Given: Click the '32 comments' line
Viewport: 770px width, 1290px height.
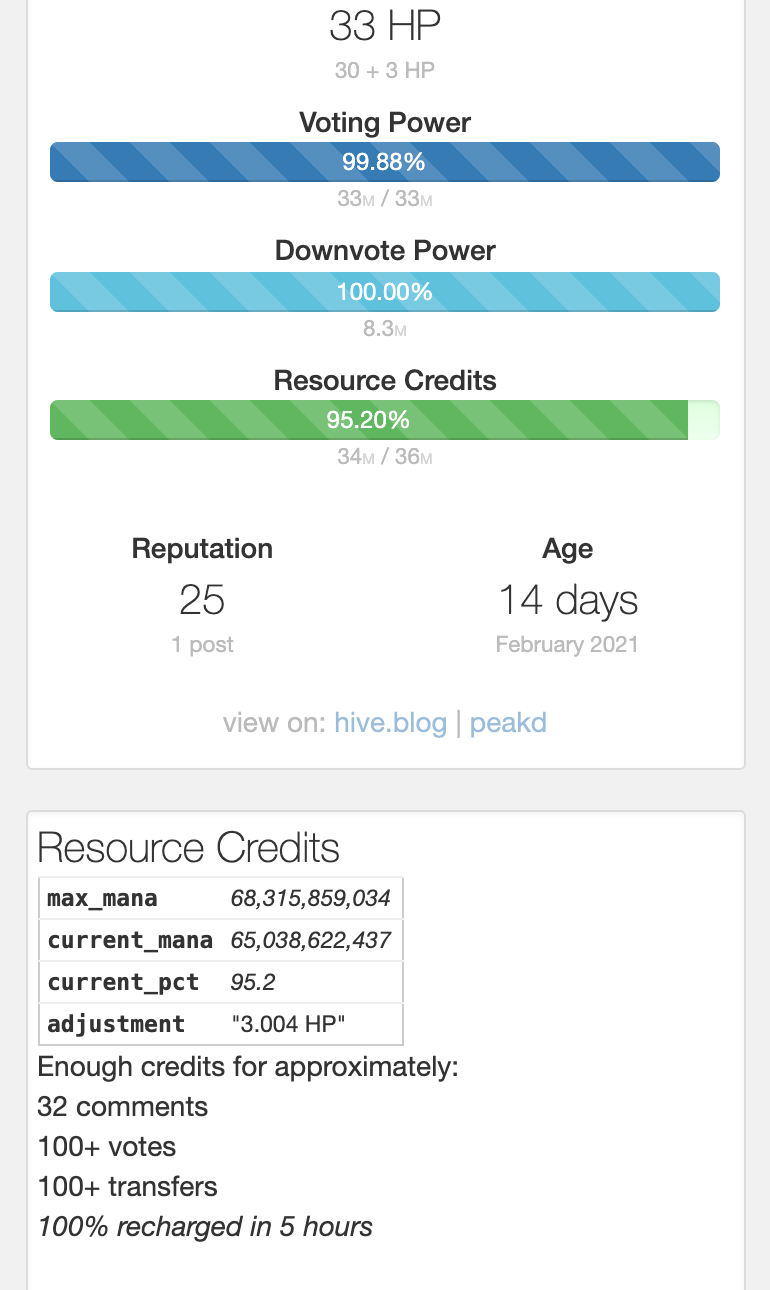Looking at the screenshot, I should (x=123, y=1107).
